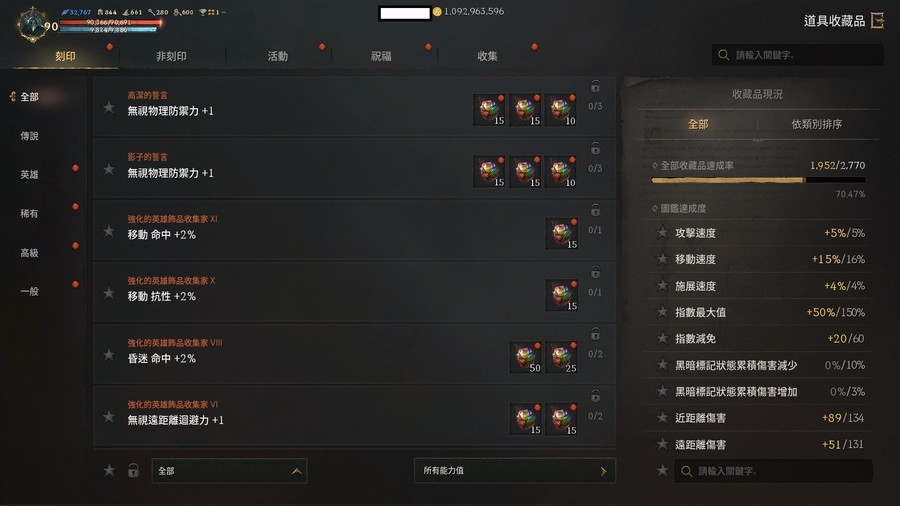Select the 英雄 grade filter
The width and height of the screenshot is (900, 506).
coord(30,174)
